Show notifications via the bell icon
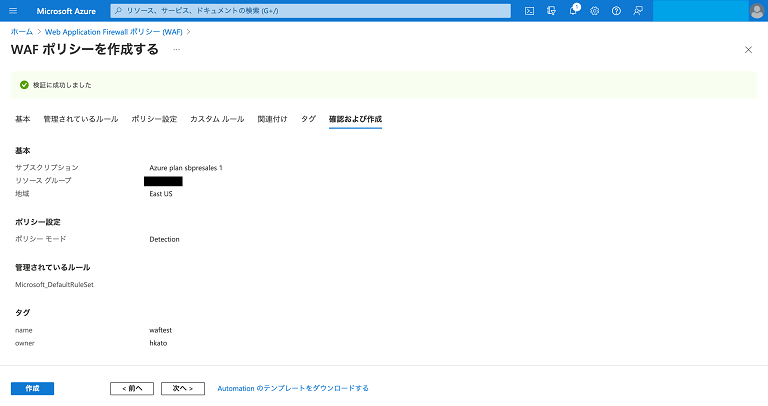 [574, 11]
